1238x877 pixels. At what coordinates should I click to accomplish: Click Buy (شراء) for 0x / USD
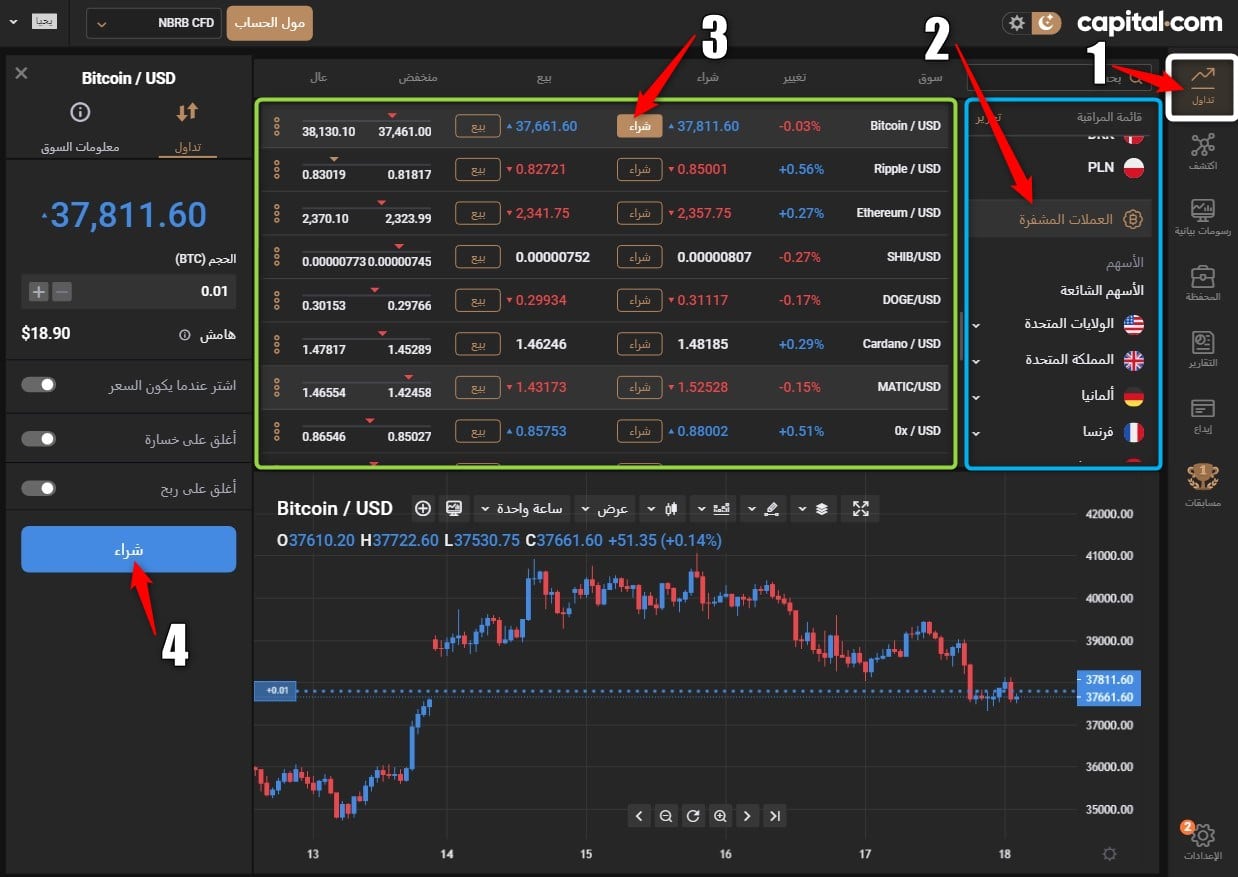pos(639,431)
